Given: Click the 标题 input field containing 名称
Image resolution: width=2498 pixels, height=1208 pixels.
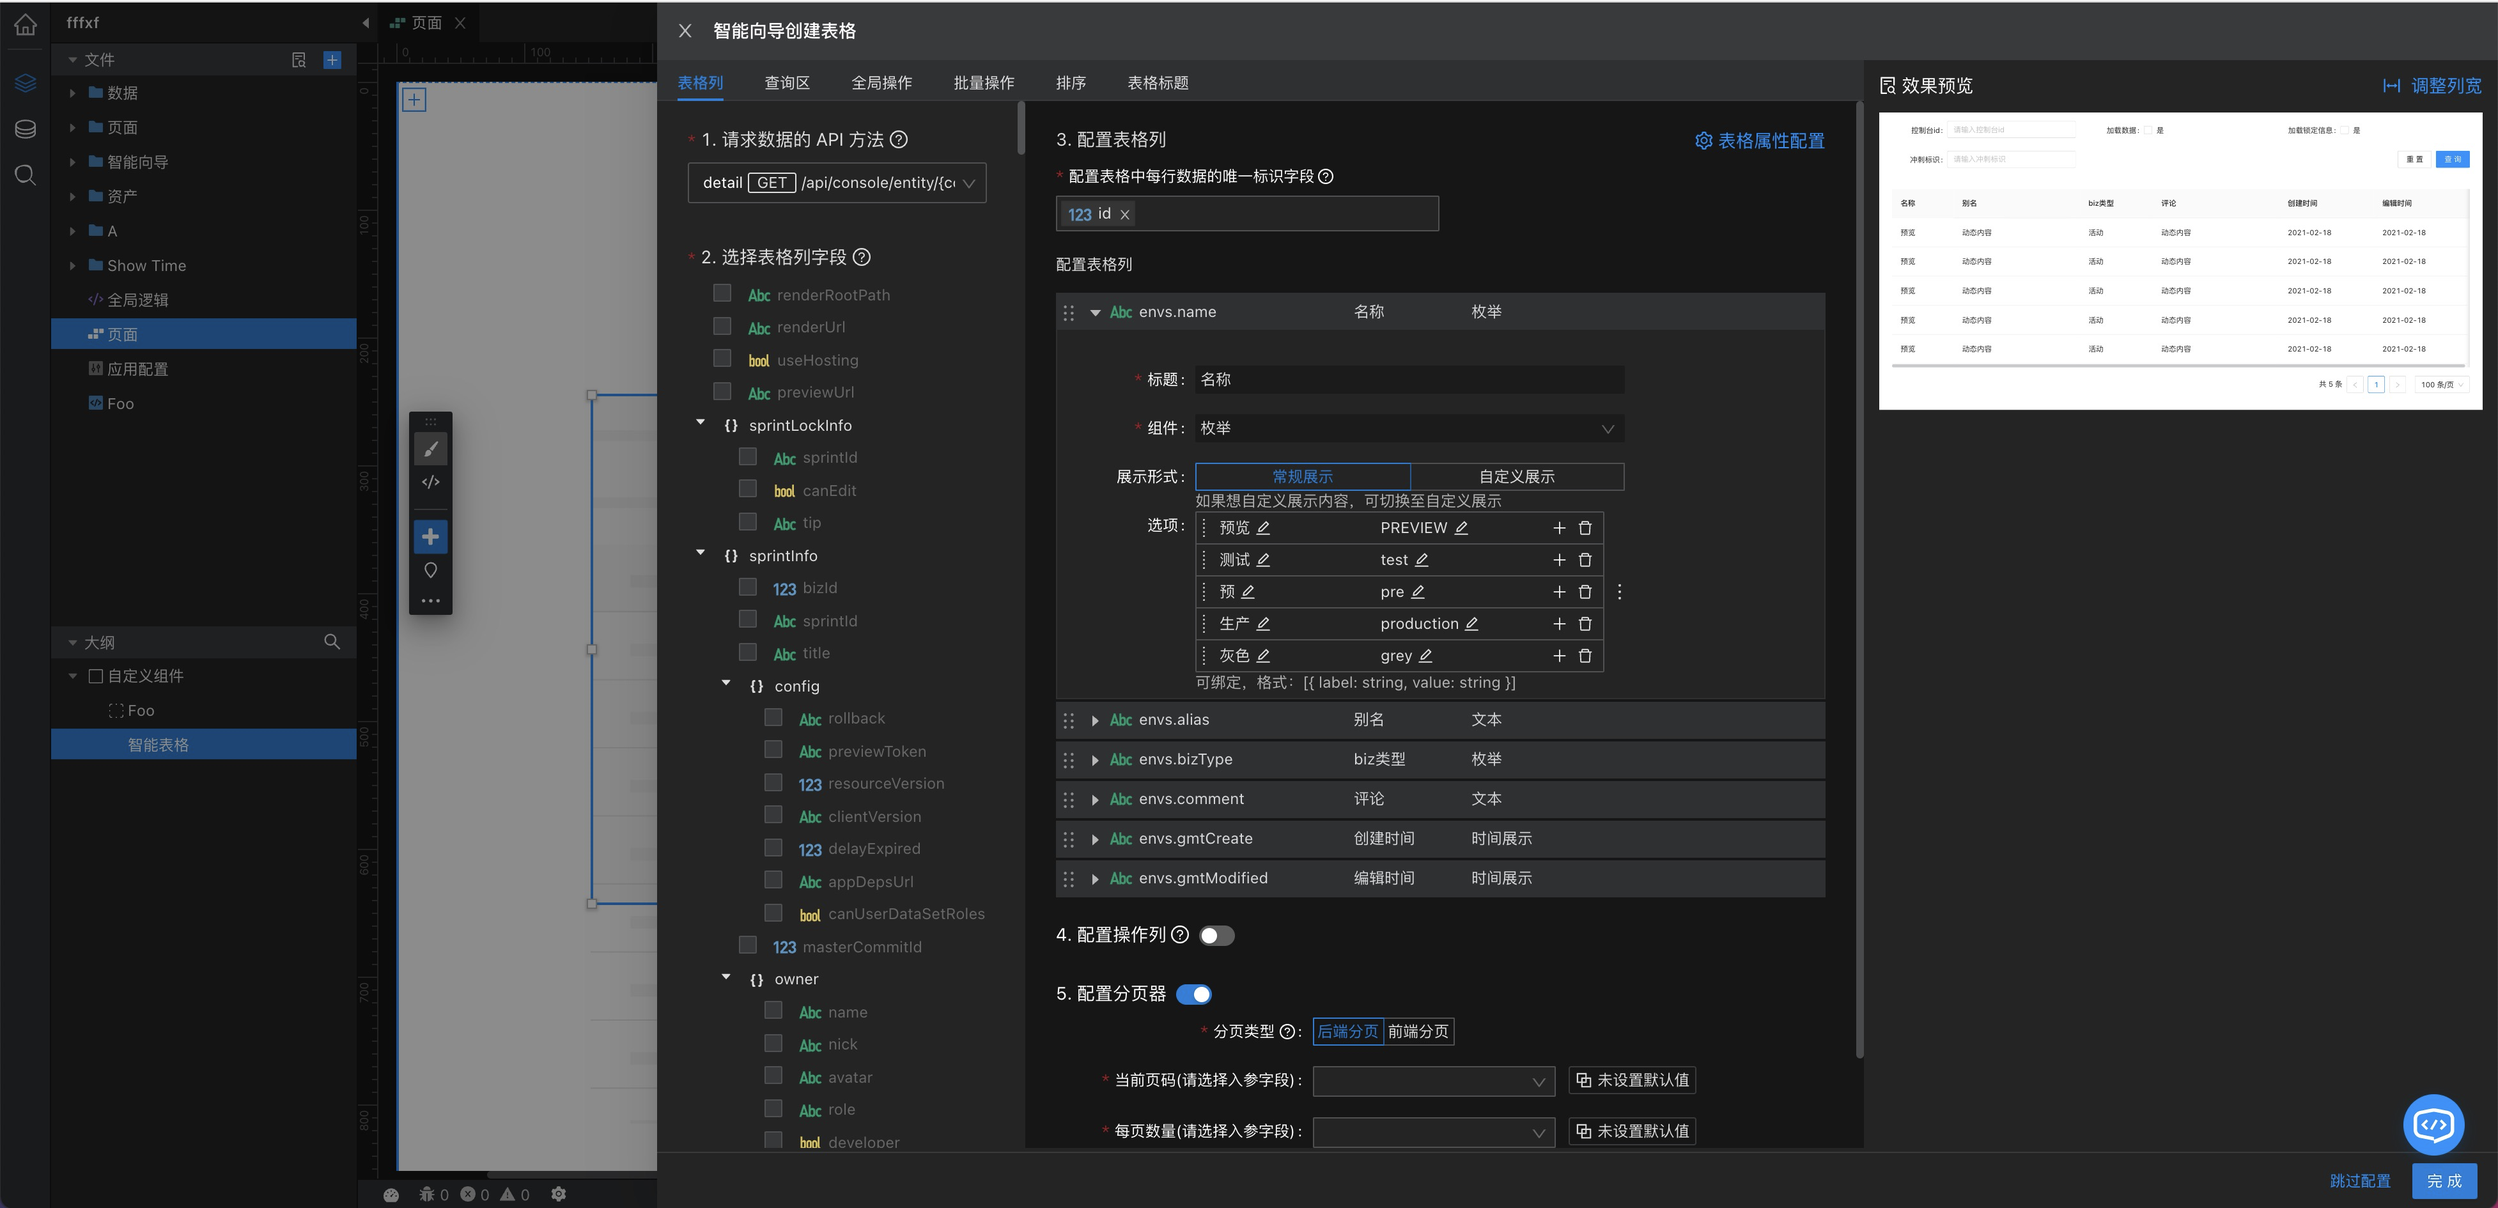Looking at the screenshot, I should (1409, 380).
